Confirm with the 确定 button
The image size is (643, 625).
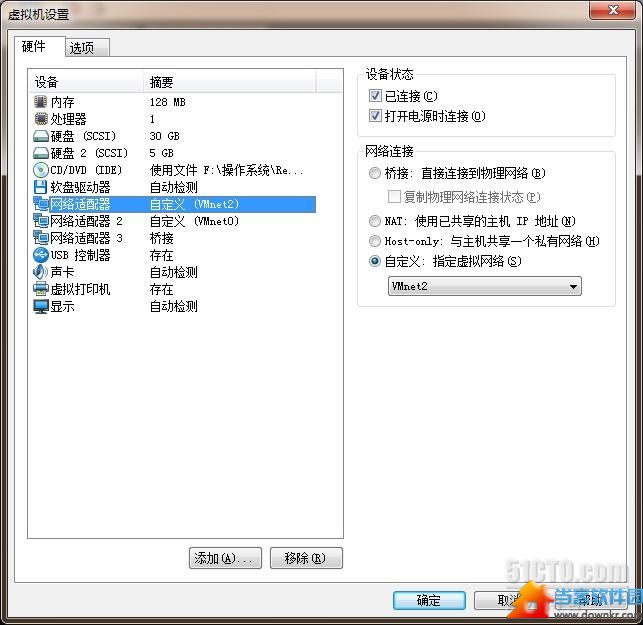pos(429,600)
